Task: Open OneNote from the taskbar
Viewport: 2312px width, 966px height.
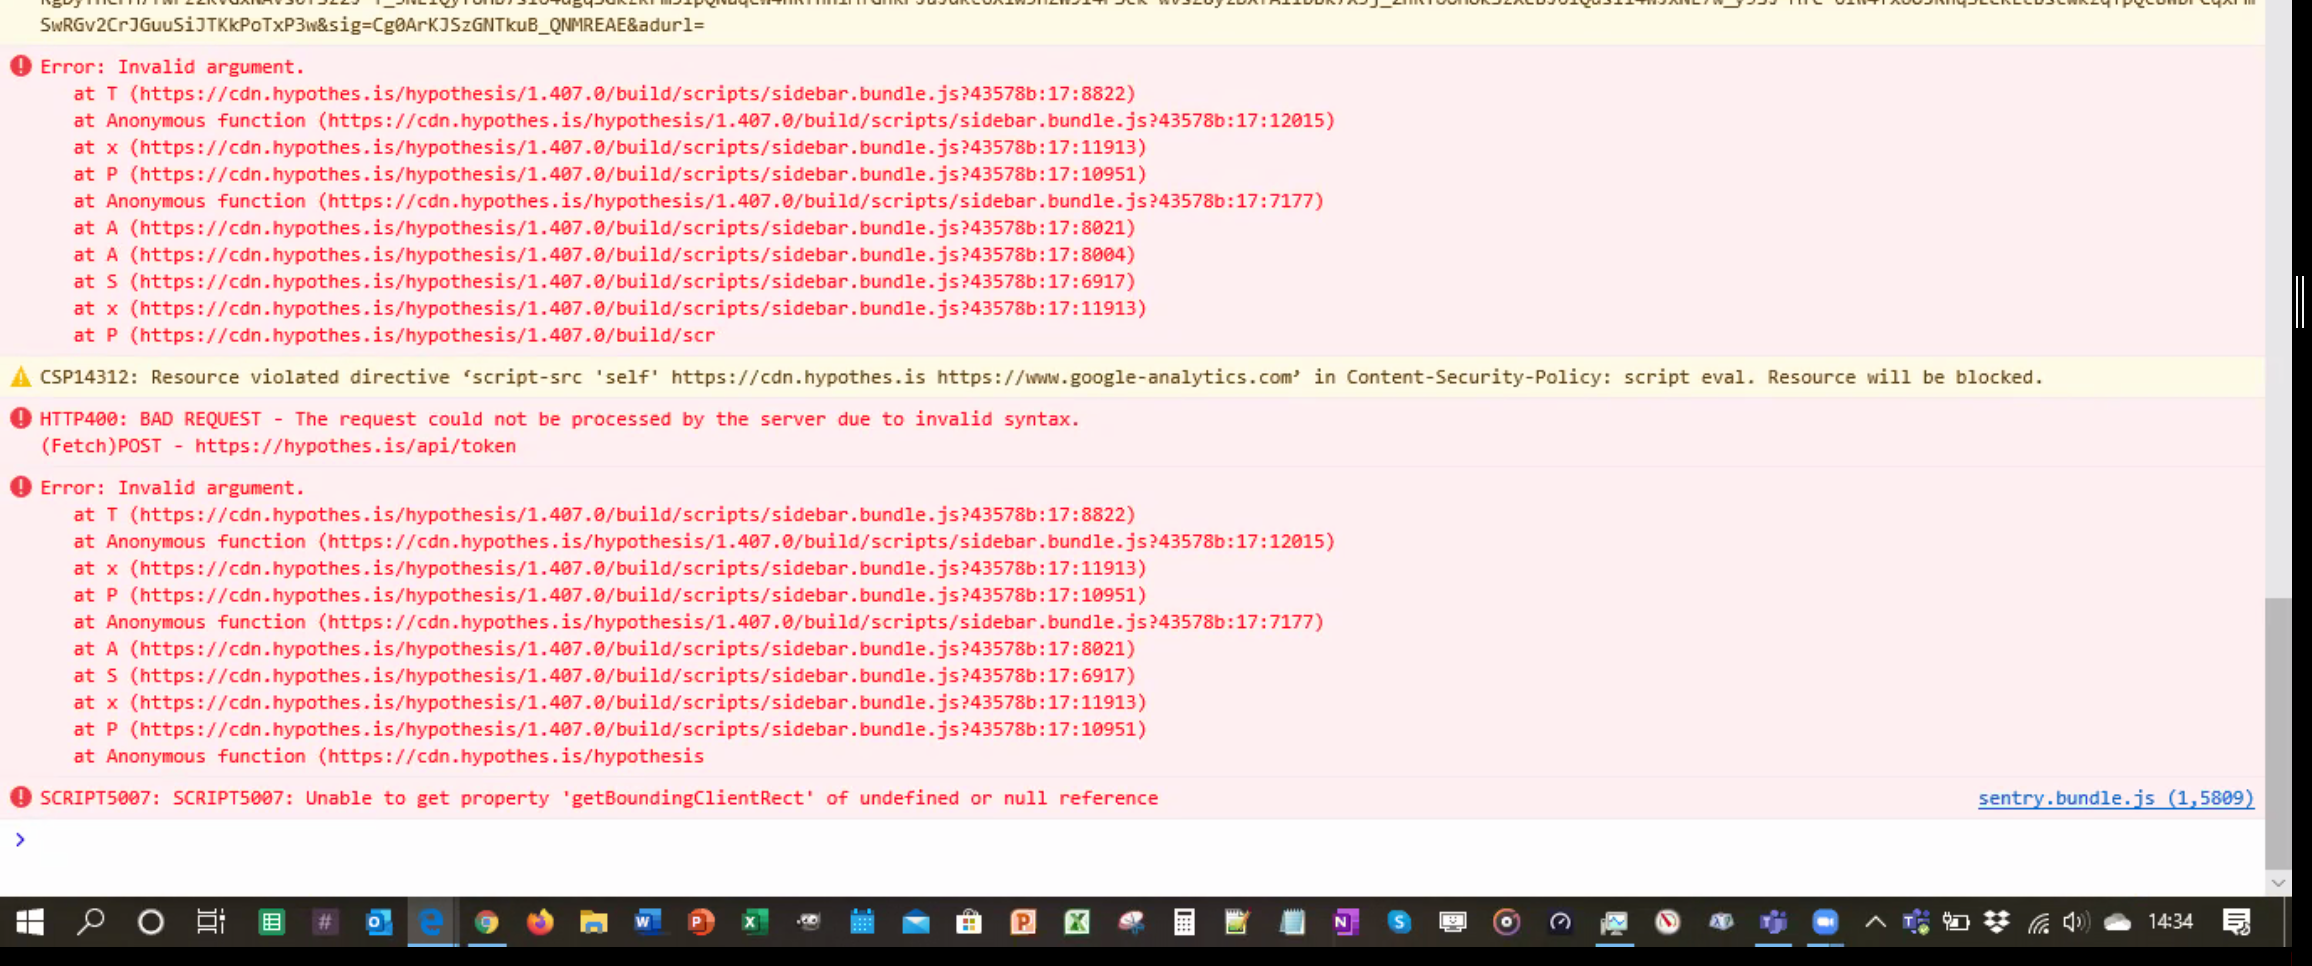Action: click(x=1346, y=922)
